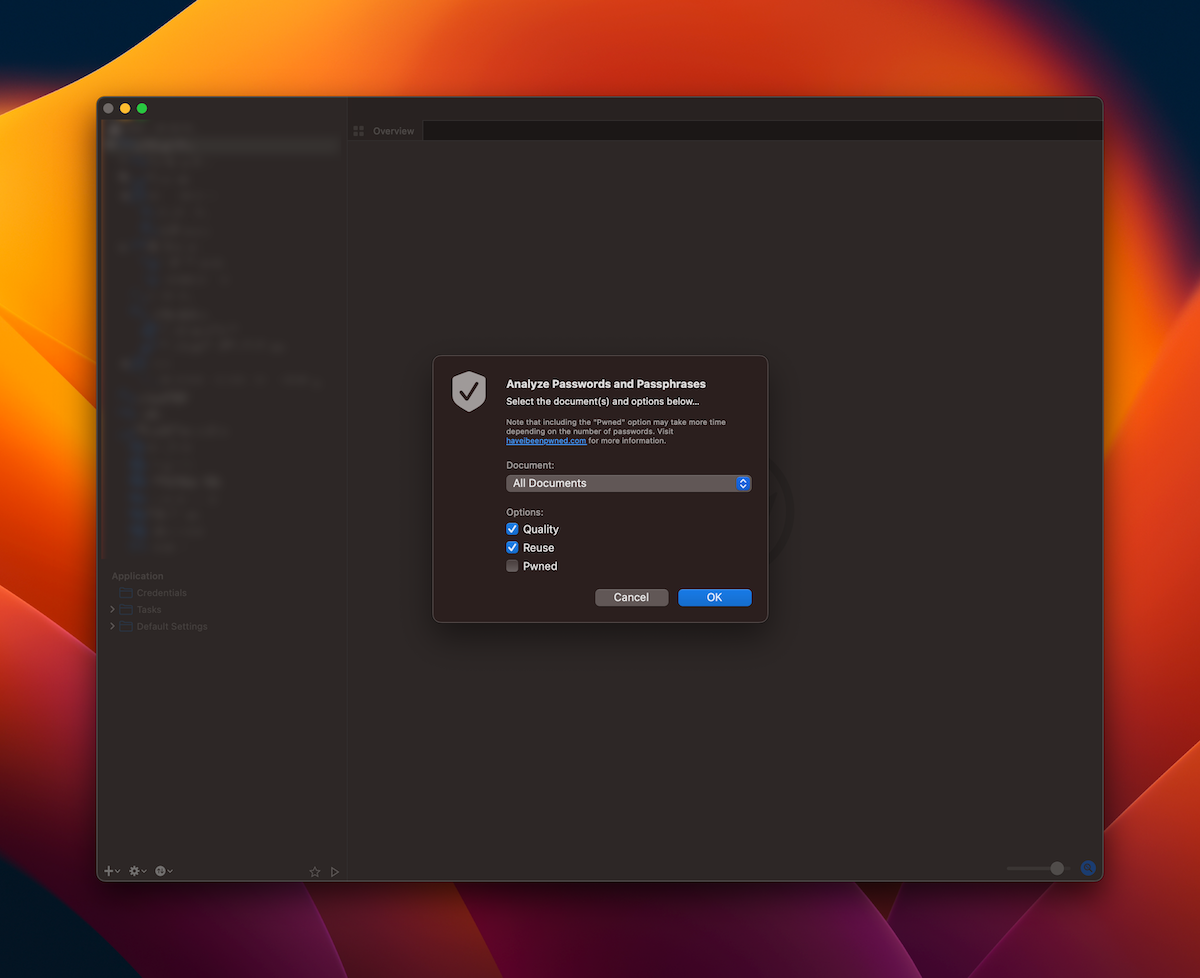The image size is (1200, 978).
Task: Open the haveibeenpwned.com link
Action: pyautogui.click(x=546, y=440)
